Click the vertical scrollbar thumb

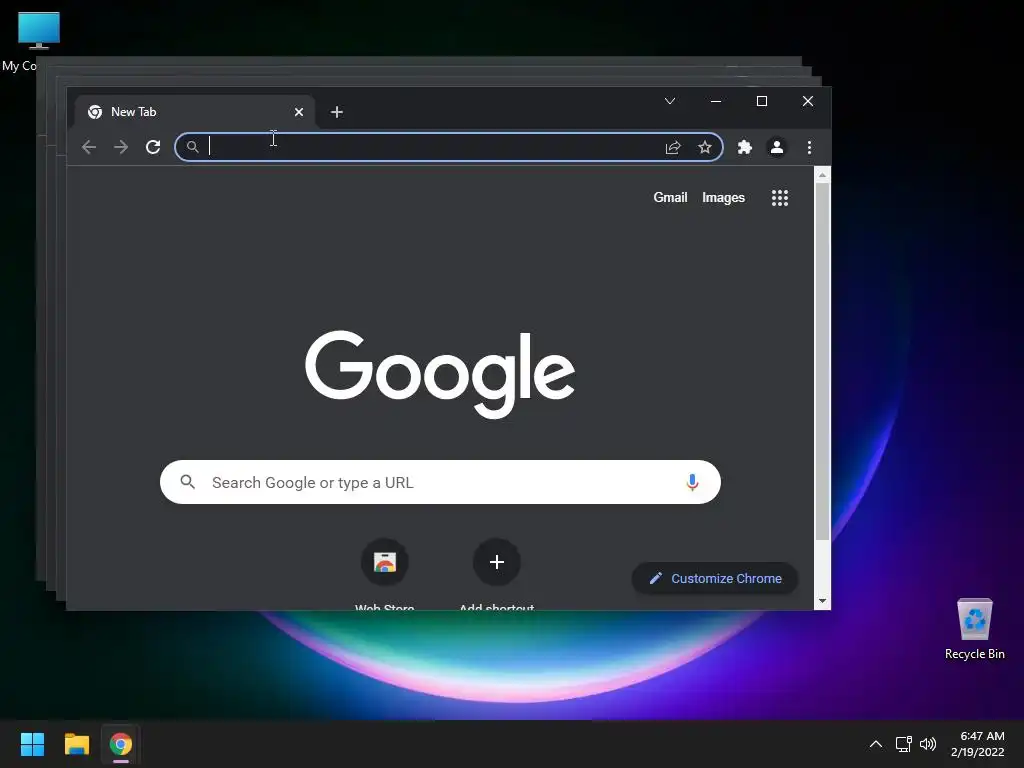(822, 362)
